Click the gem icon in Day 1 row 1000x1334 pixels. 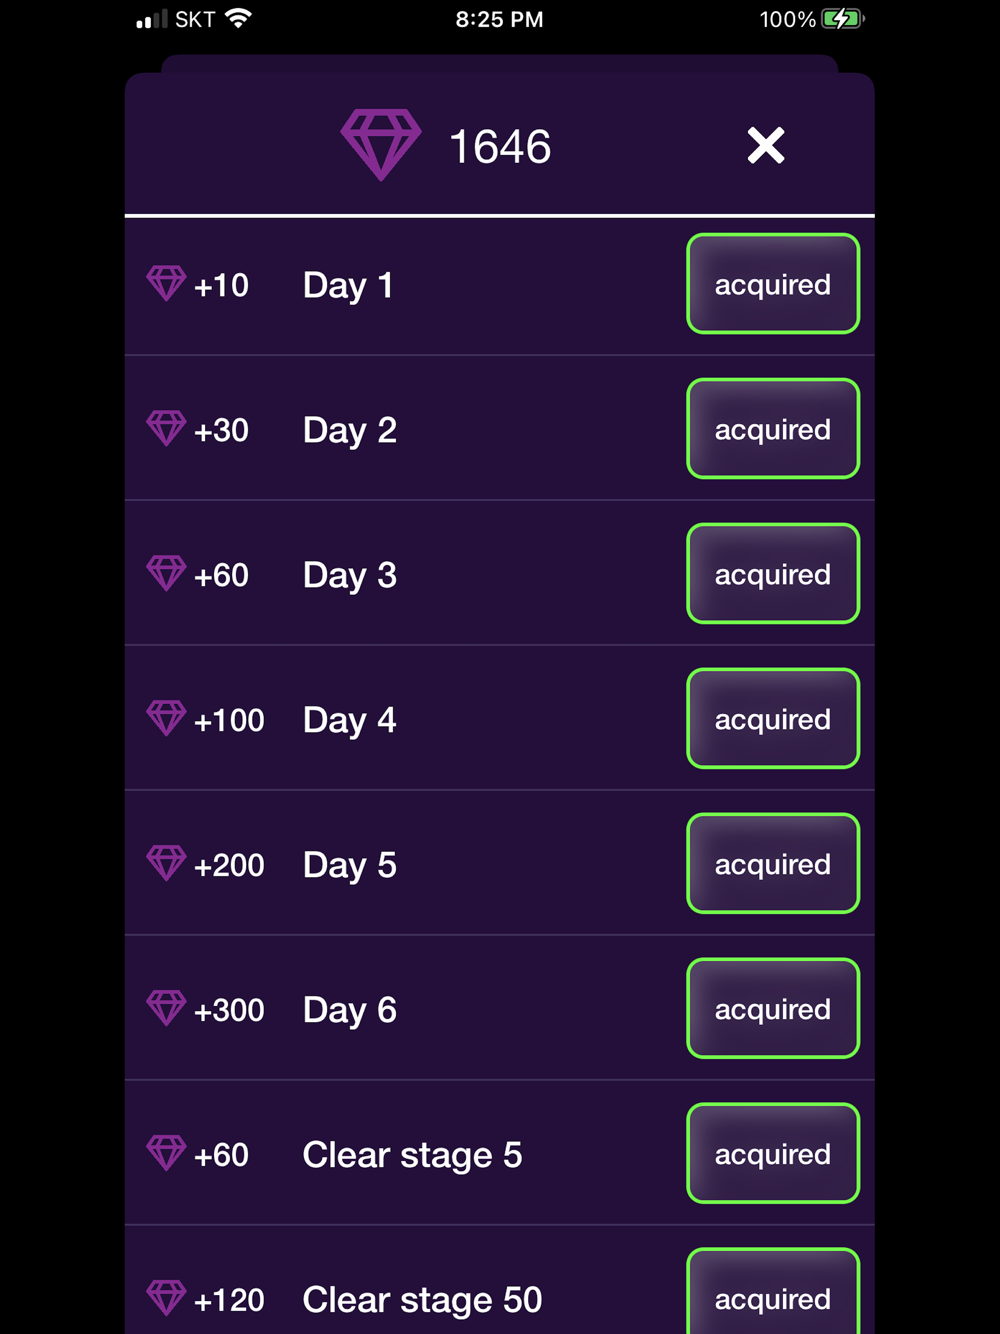tap(166, 283)
